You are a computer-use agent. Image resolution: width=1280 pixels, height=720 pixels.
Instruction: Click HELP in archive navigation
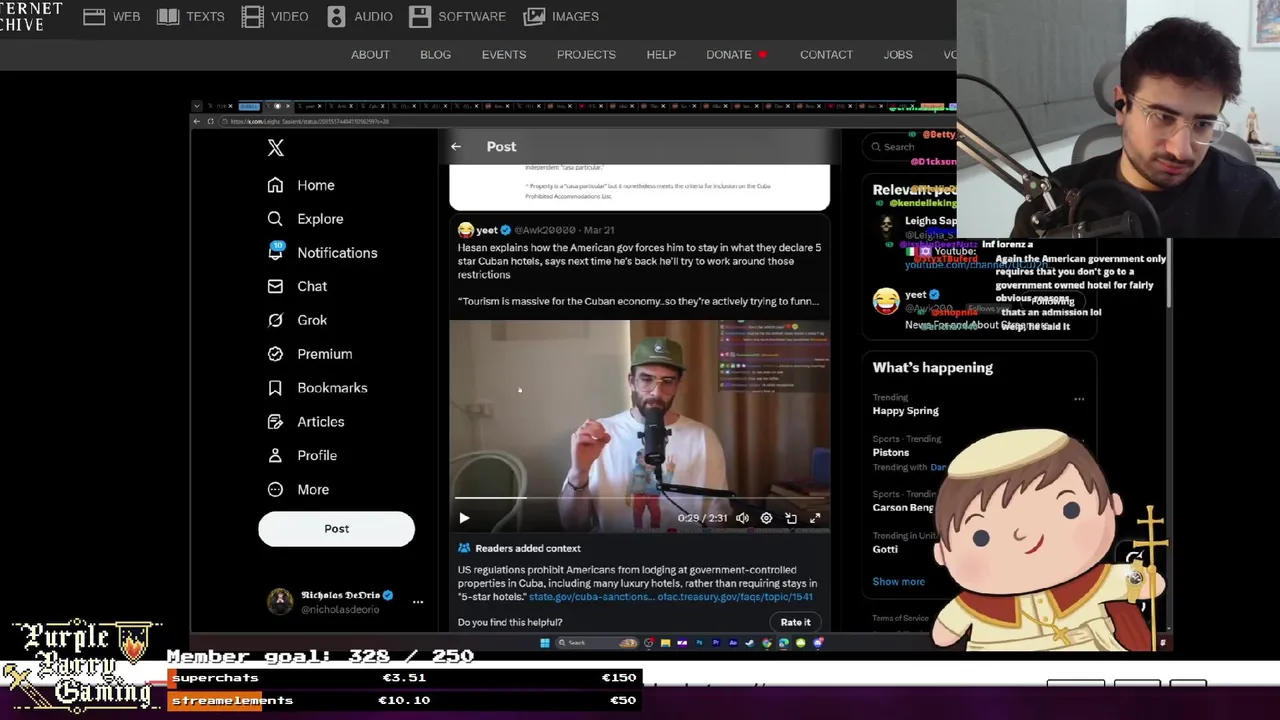(x=661, y=55)
